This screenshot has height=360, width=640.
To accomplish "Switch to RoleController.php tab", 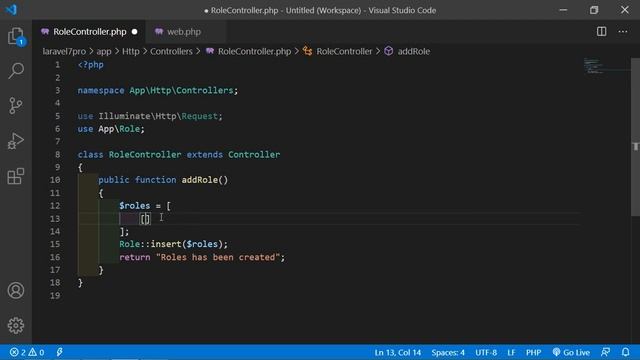I will tap(89, 31).
